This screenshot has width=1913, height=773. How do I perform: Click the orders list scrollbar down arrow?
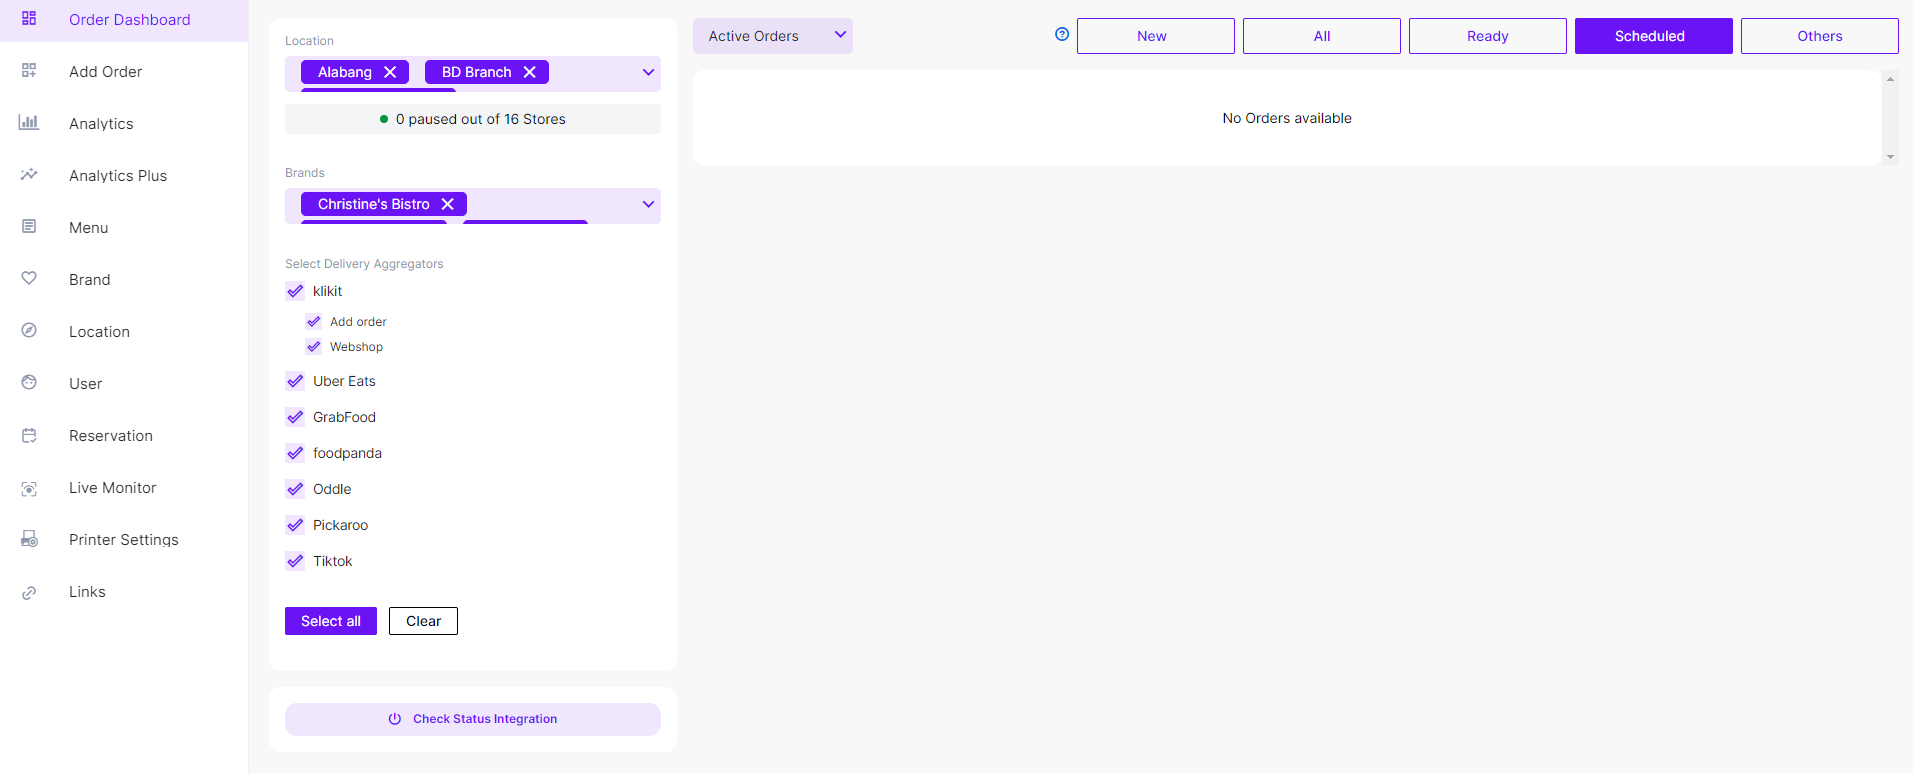coord(1890,157)
